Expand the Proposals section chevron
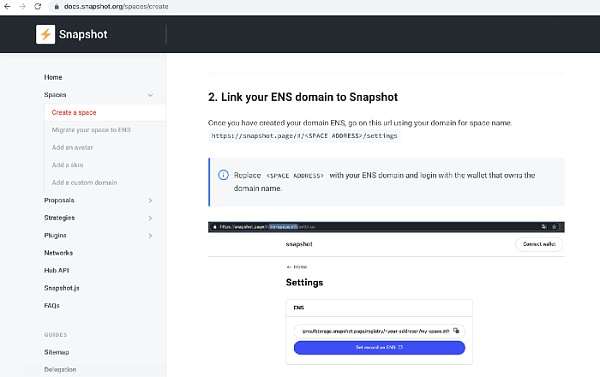 (x=150, y=201)
